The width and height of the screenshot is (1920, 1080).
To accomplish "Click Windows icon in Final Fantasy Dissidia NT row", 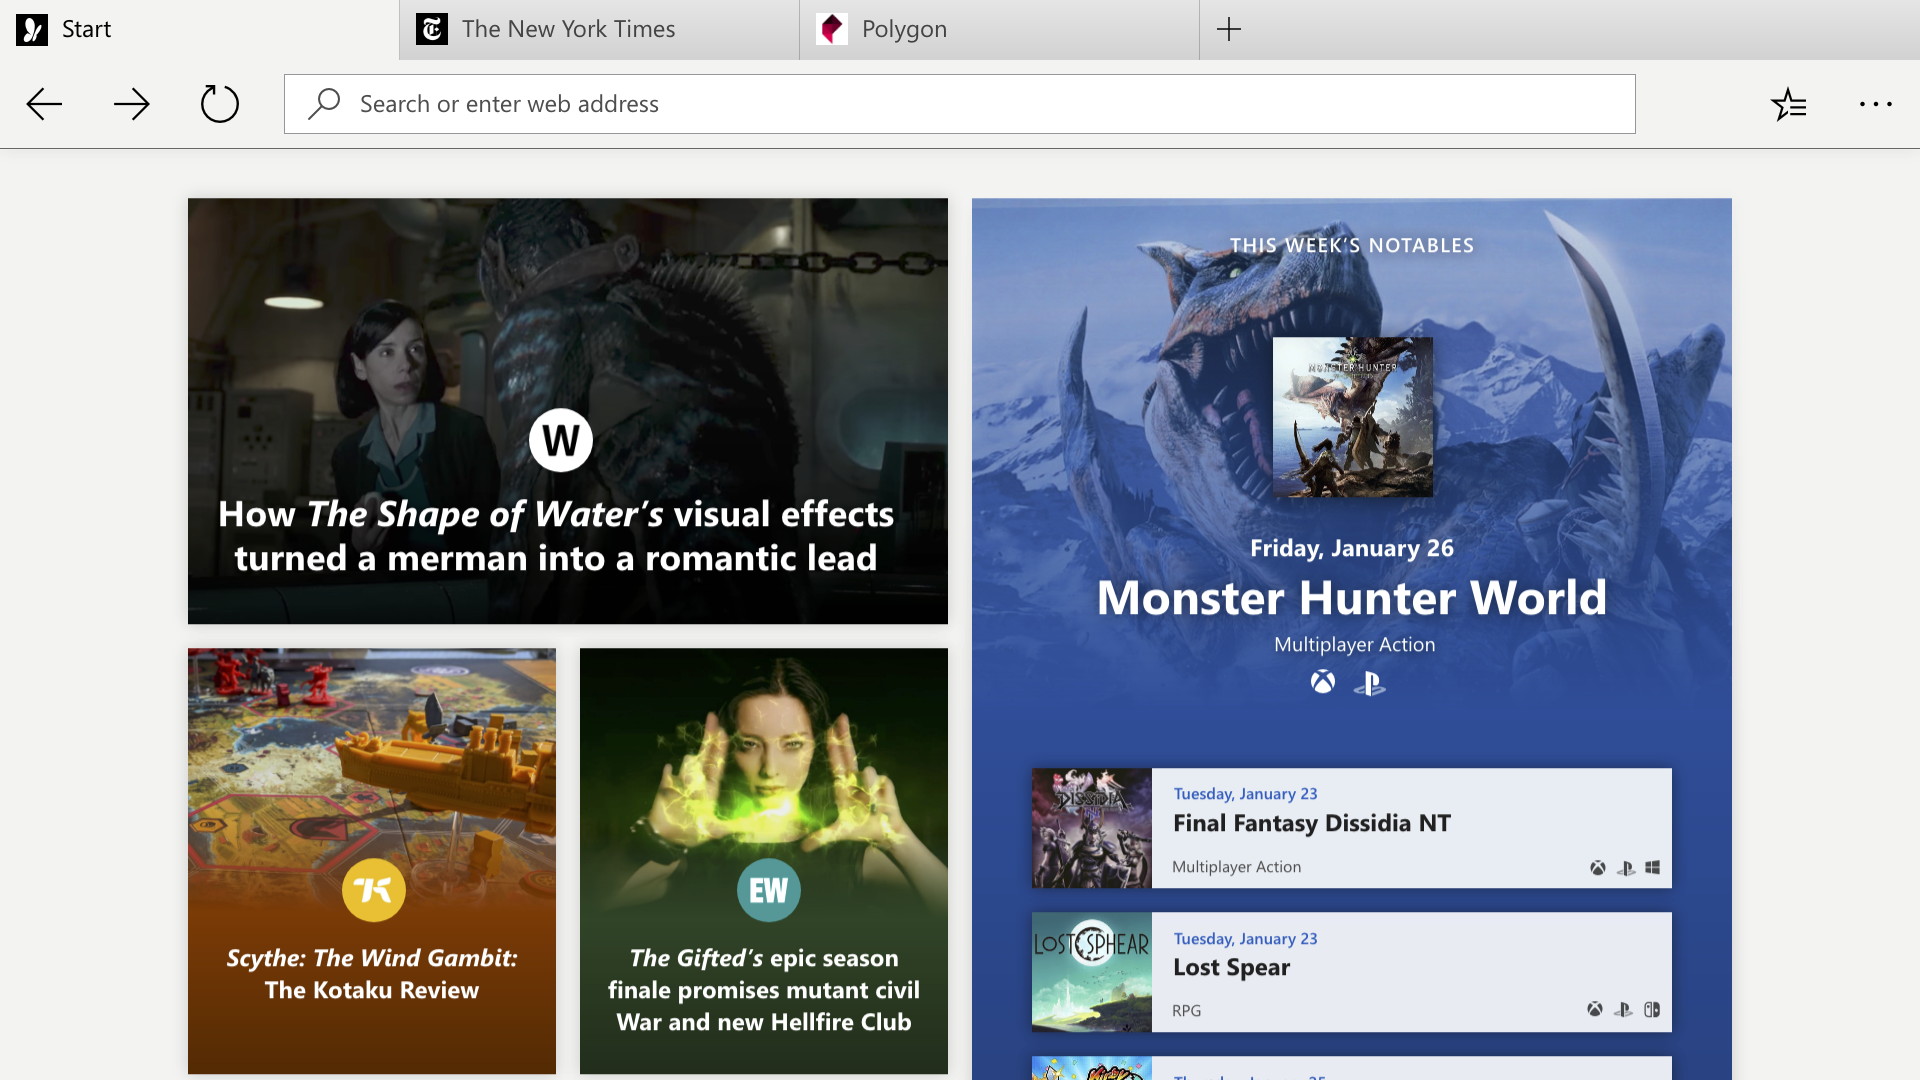I will (x=1653, y=868).
